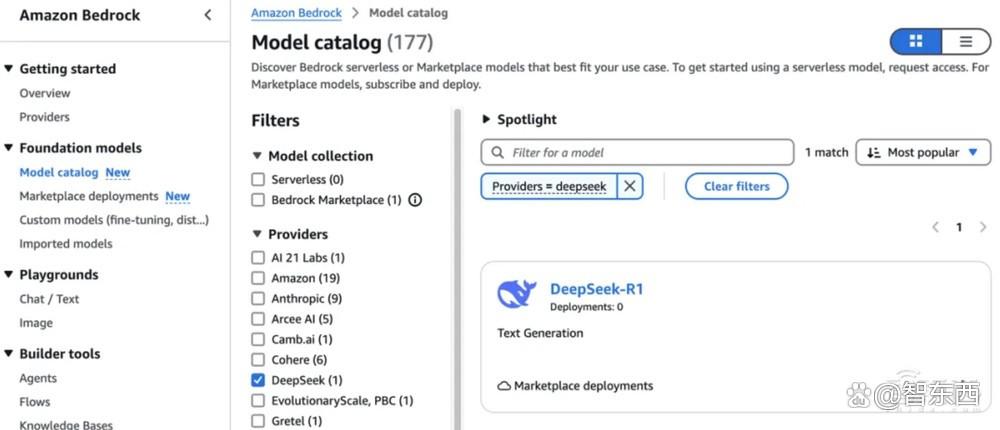
Task: Collapse Foundation models section
Action: click(8, 148)
